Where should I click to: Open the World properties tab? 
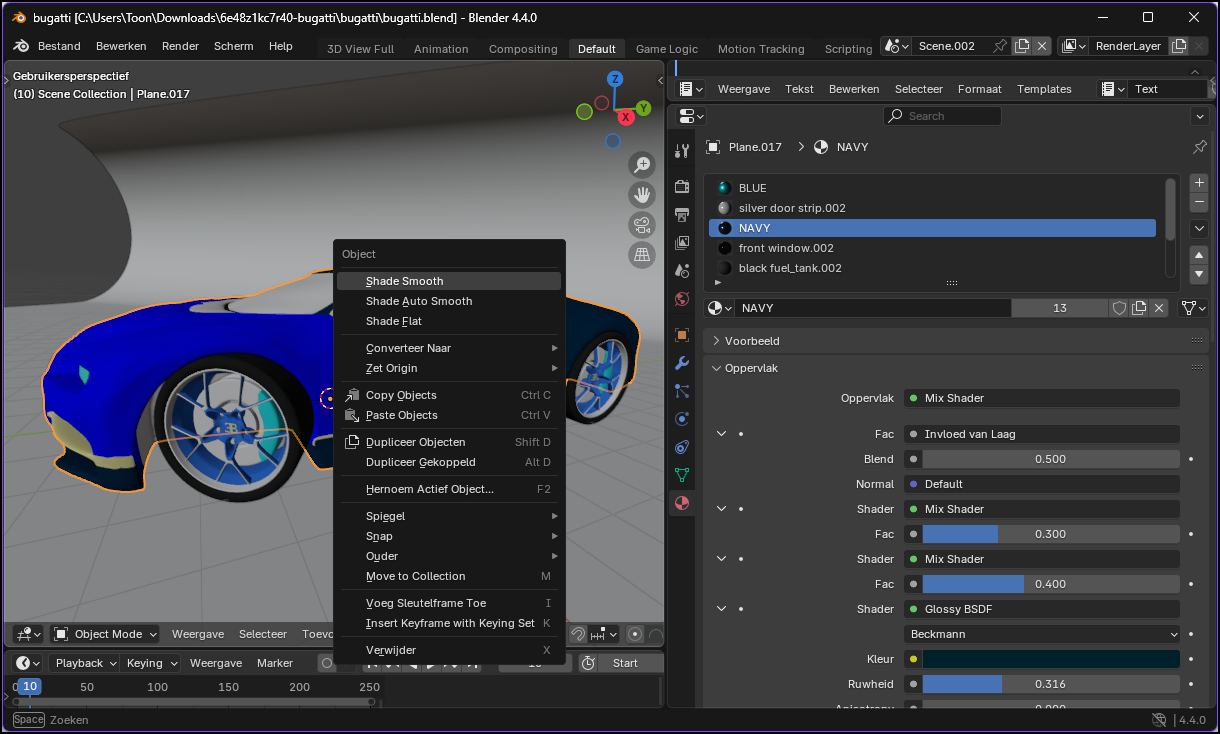682,297
